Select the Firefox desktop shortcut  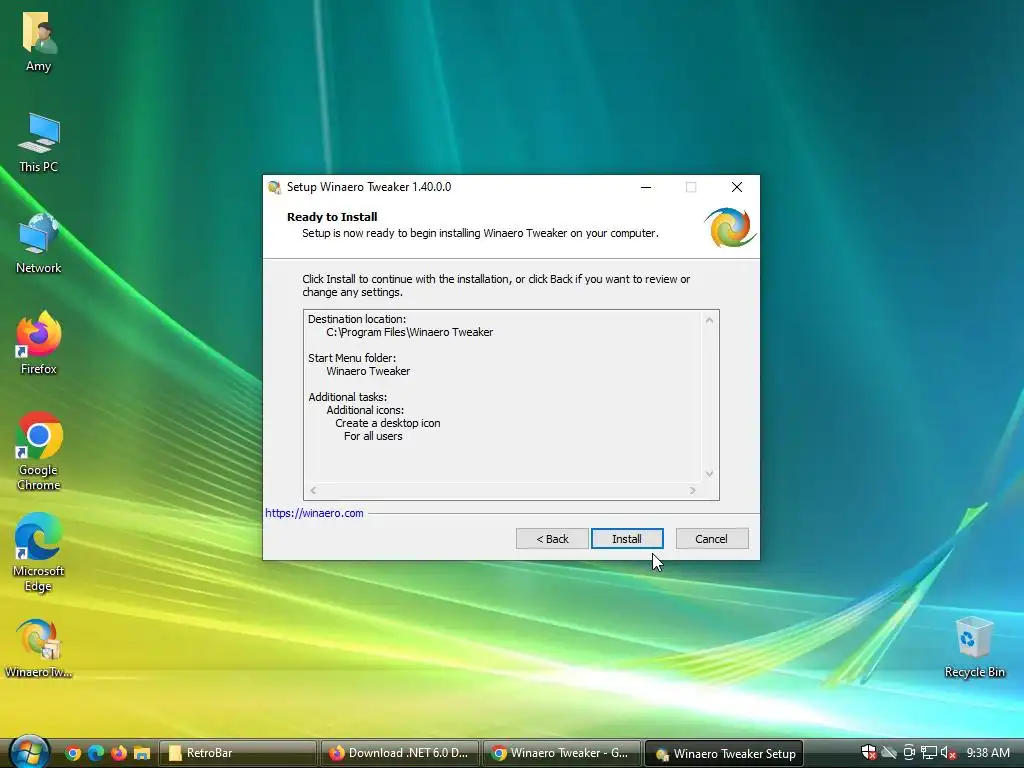point(39,344)
